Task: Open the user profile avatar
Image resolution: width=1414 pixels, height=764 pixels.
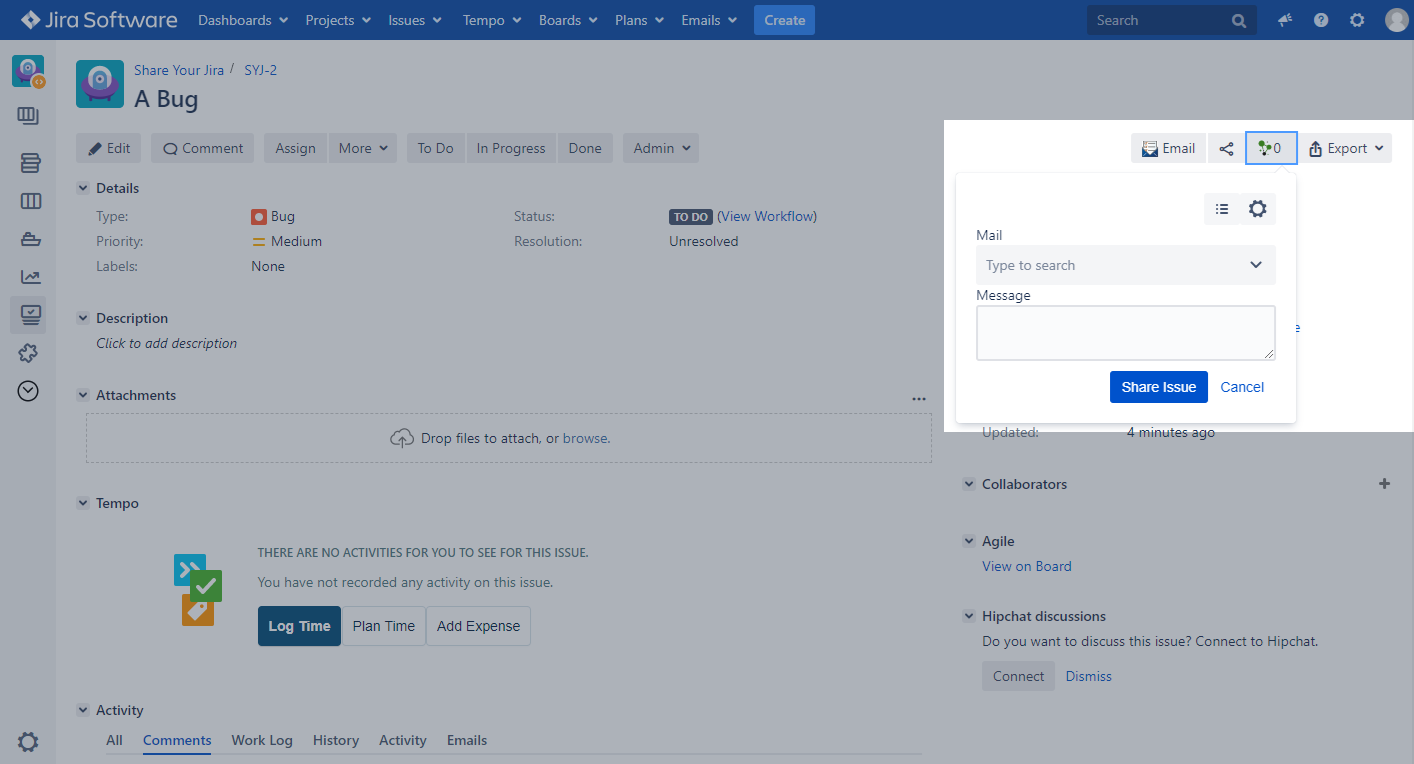Action: tap(1396, 20)
